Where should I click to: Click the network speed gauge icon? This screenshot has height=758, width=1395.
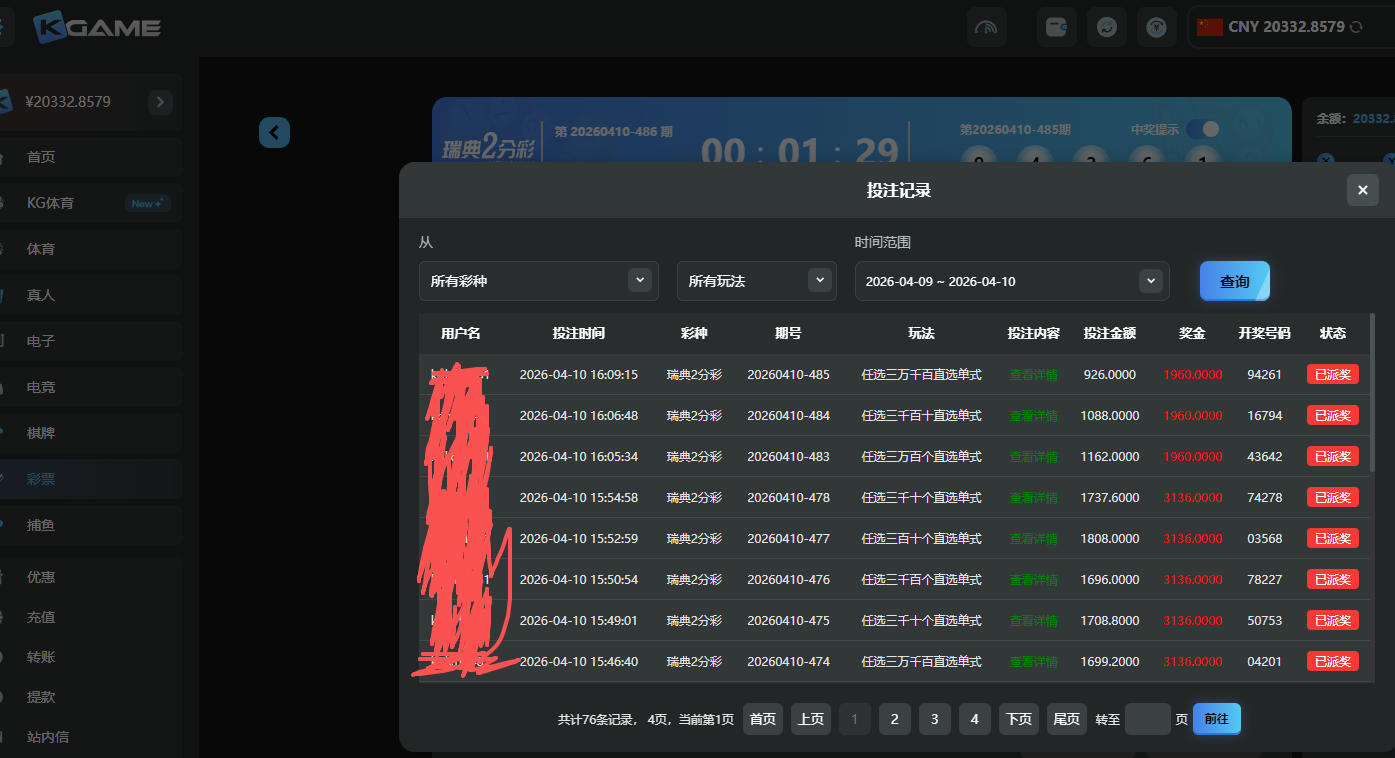(986, 27)
